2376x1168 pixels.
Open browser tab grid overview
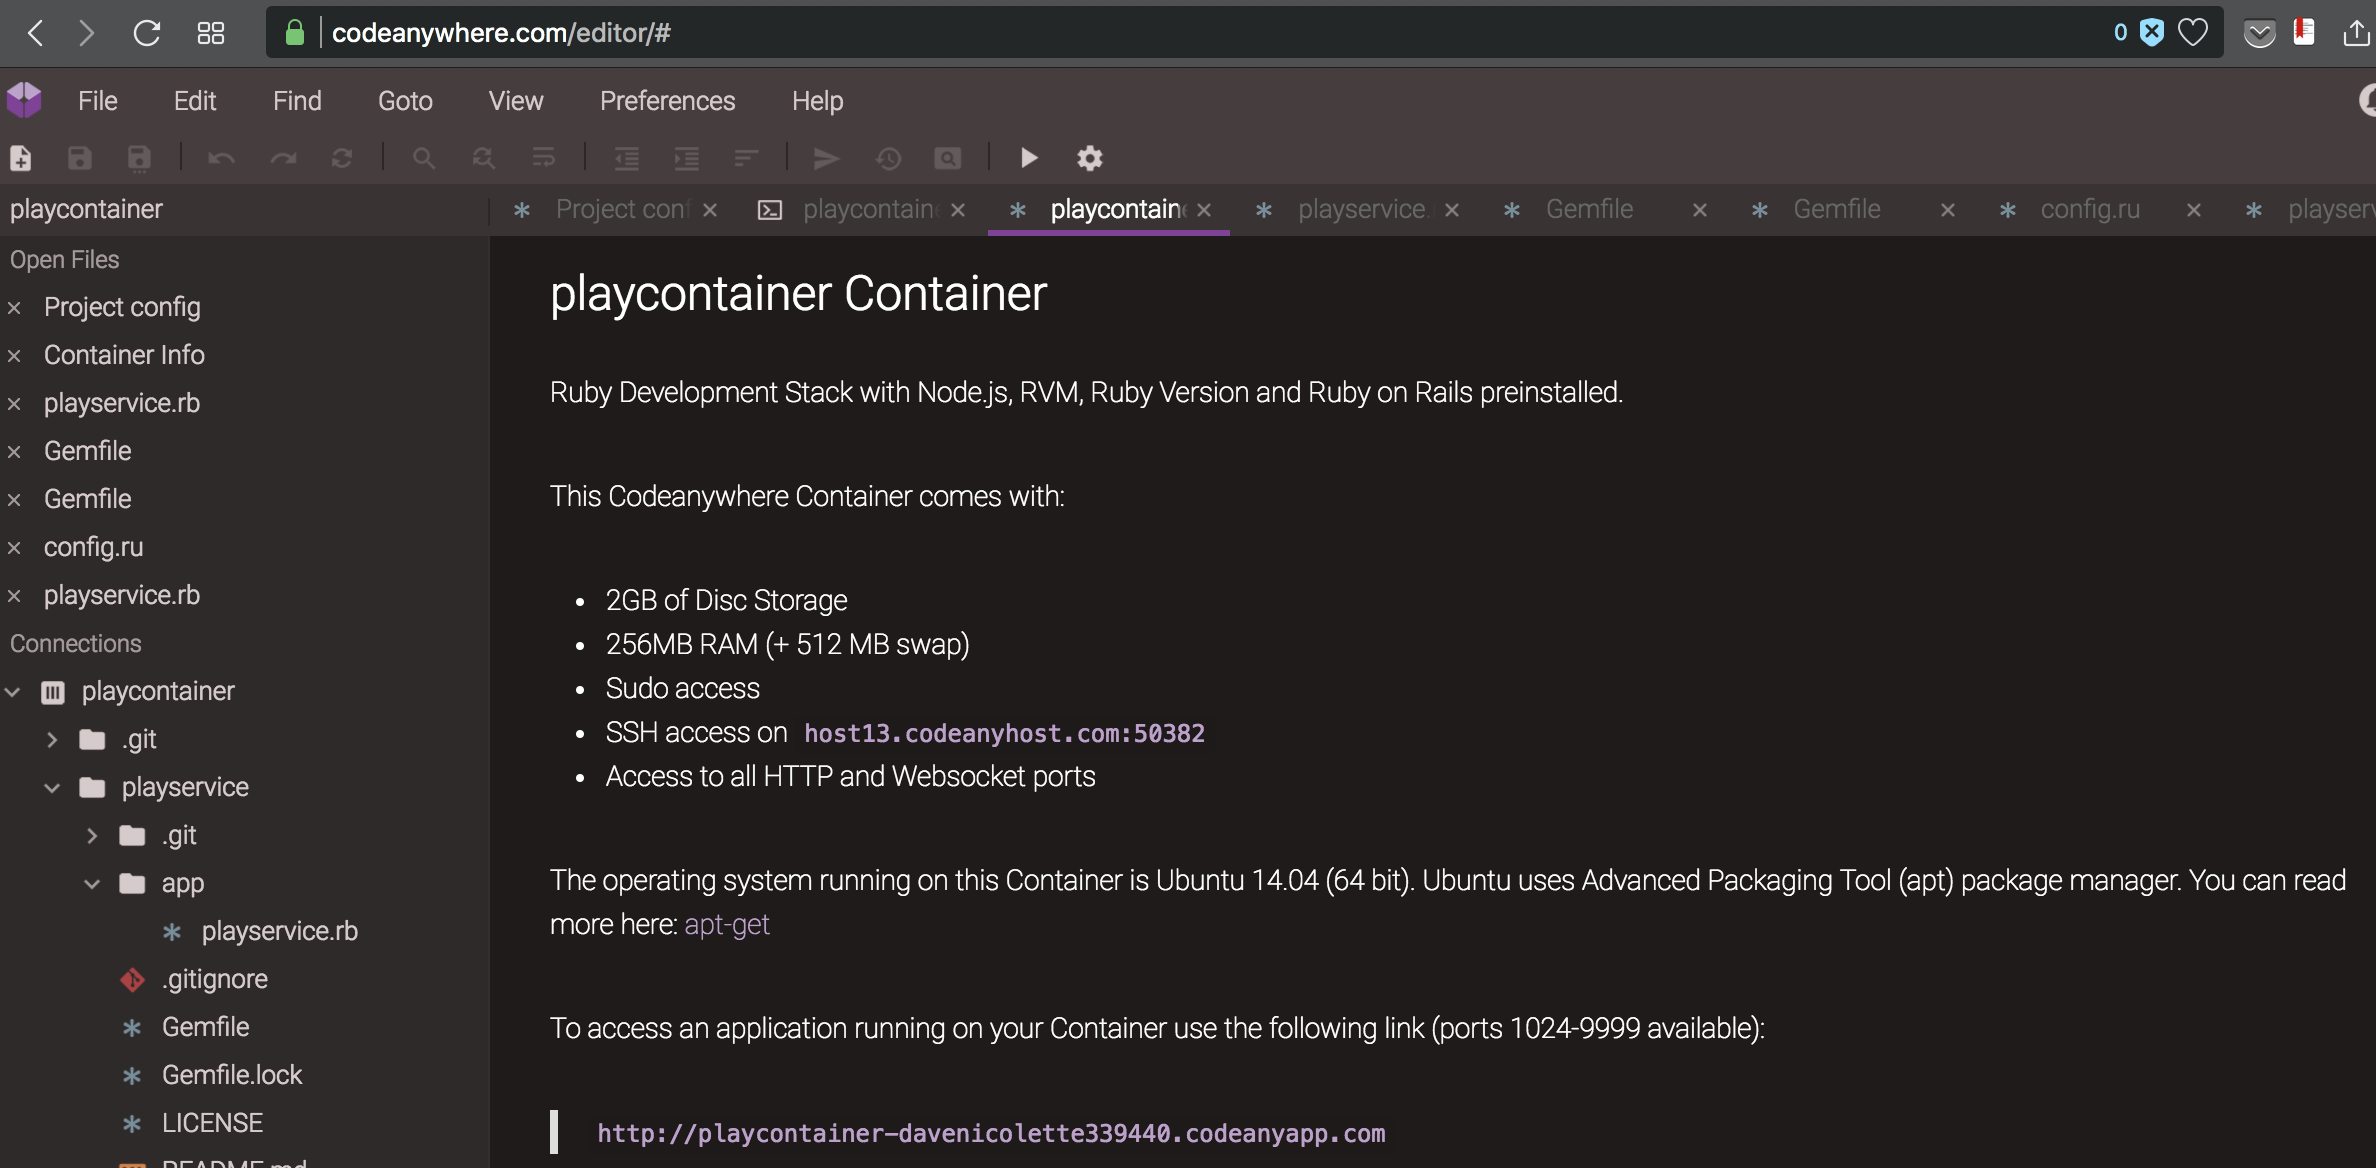[211, 33]
